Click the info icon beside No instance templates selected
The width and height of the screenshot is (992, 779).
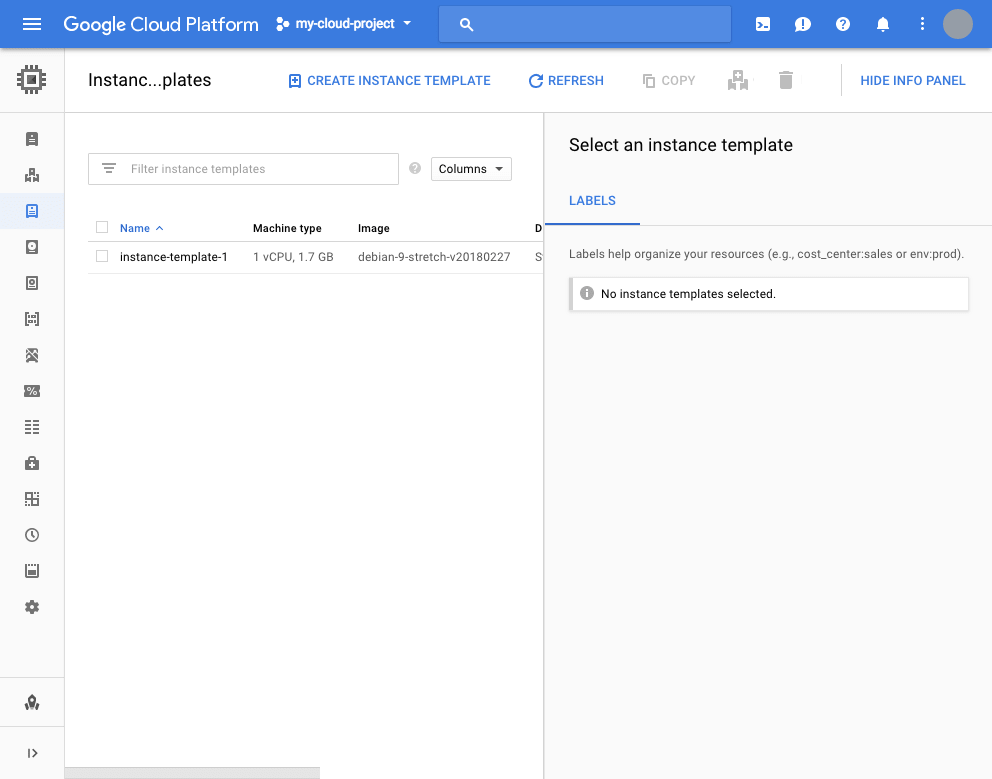pos(587,293)
